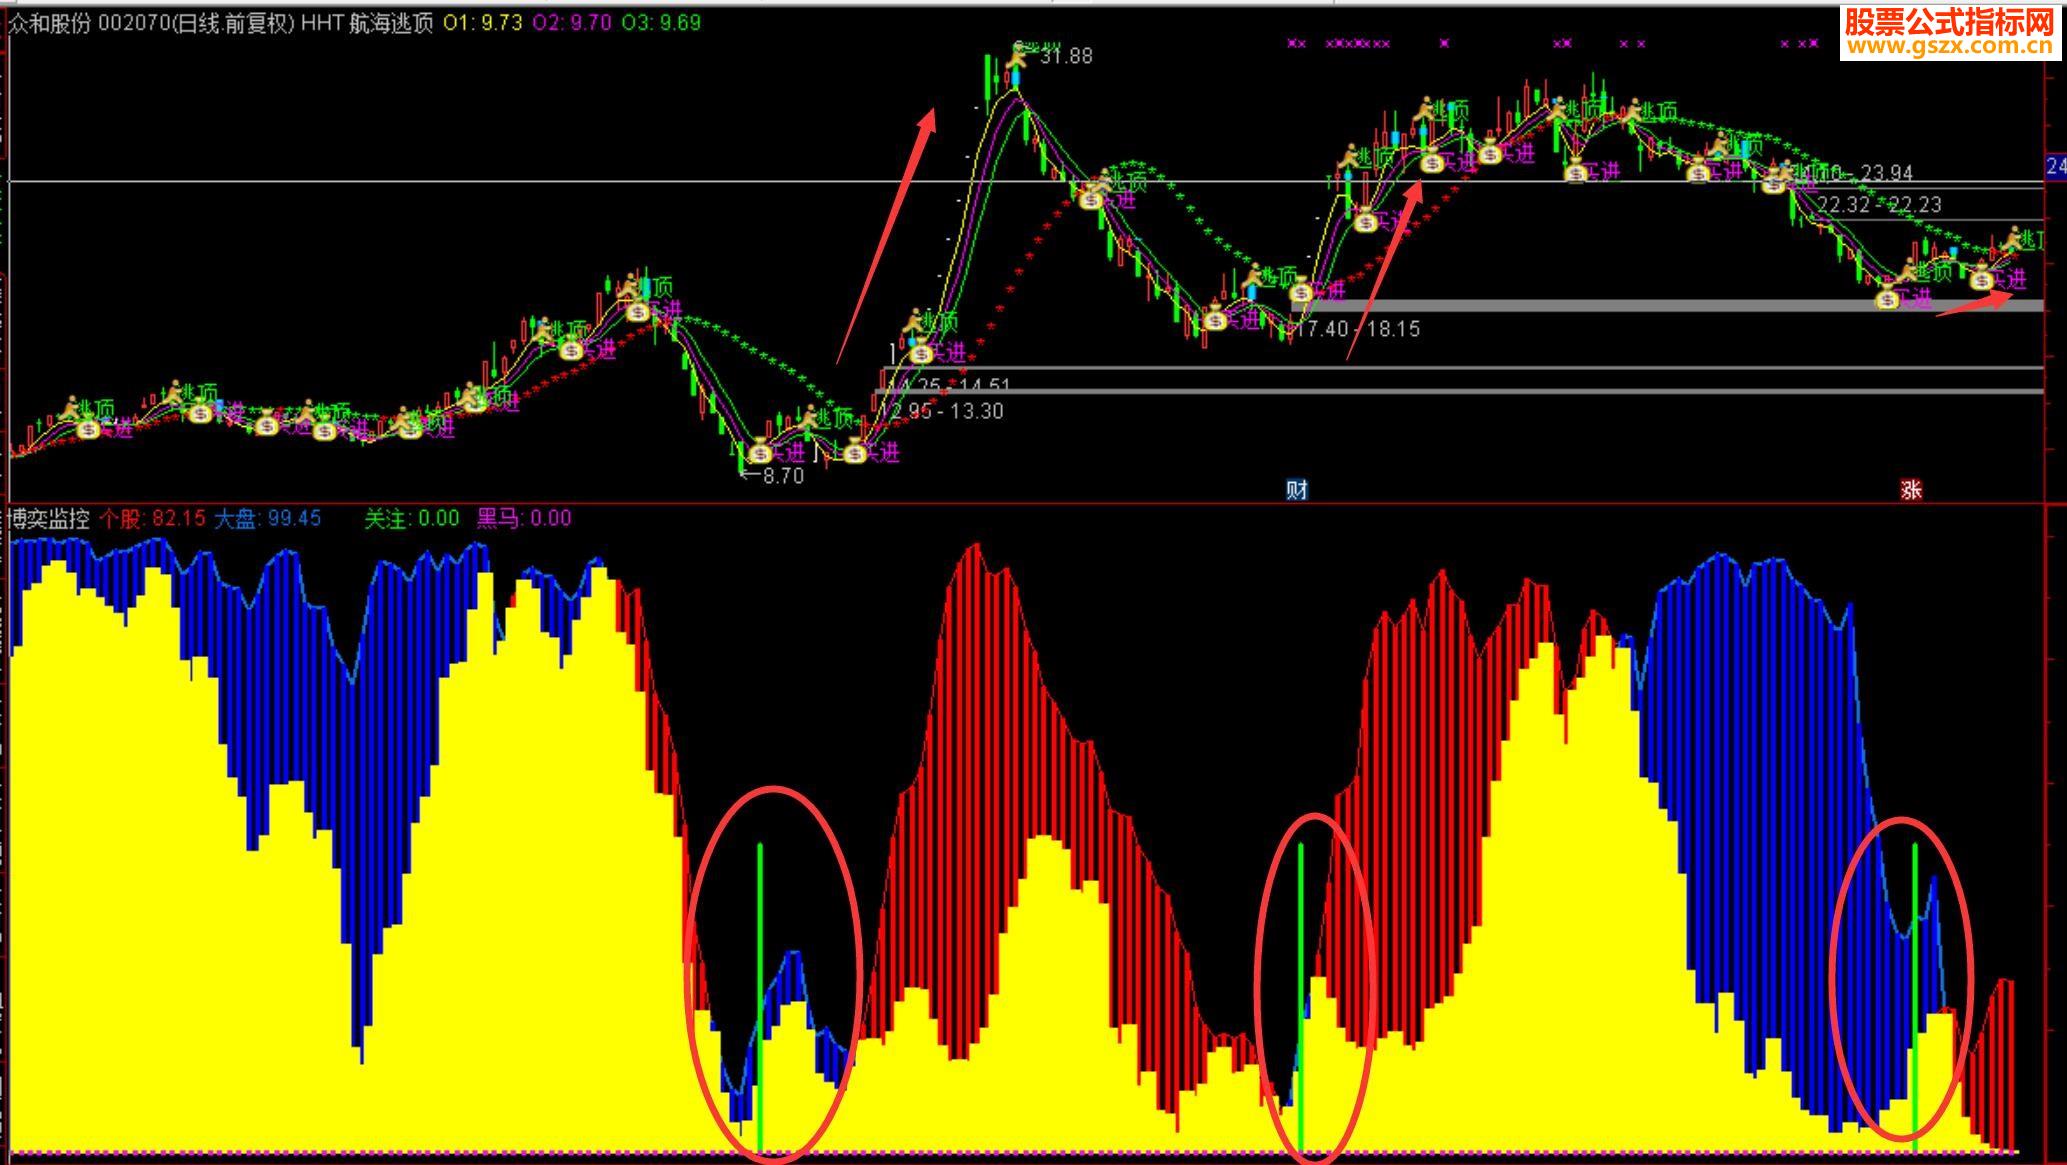This screenshot has width=2067, height=1165.
Task: Click the 31.88 high price label
Action: click(x=1066, y=56)
